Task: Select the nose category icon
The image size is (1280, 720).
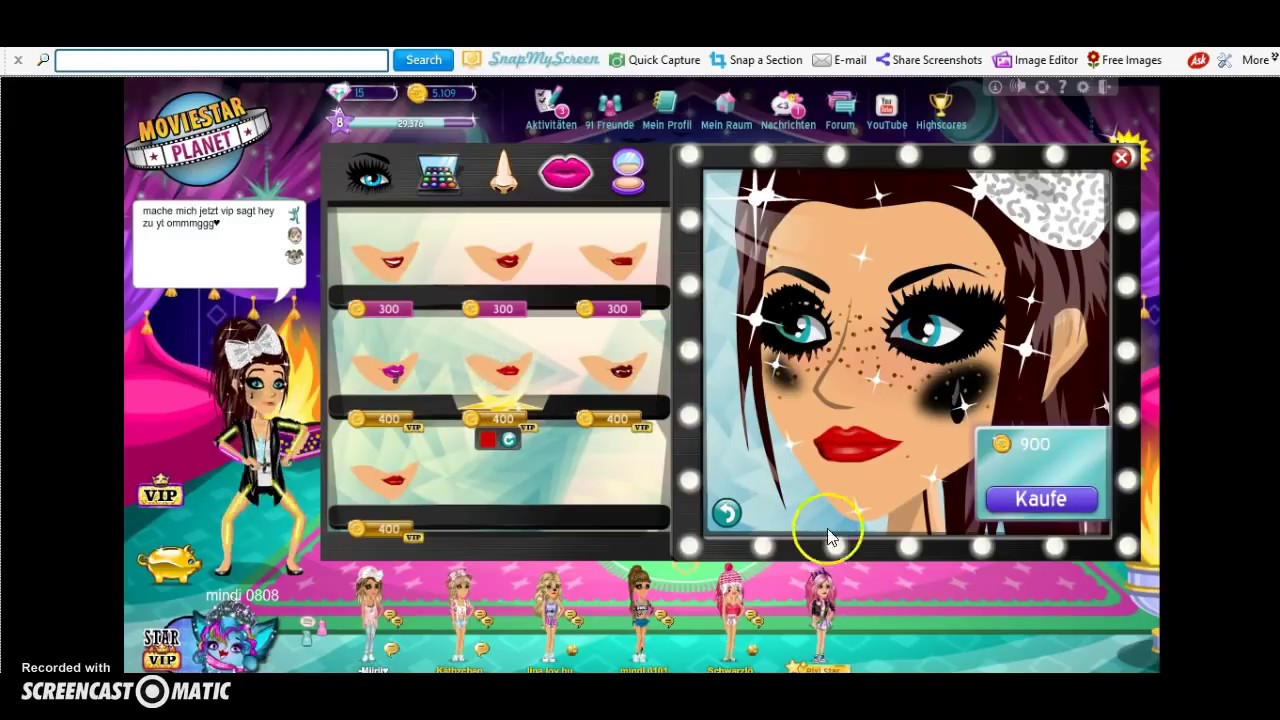Action: [504, 172]
